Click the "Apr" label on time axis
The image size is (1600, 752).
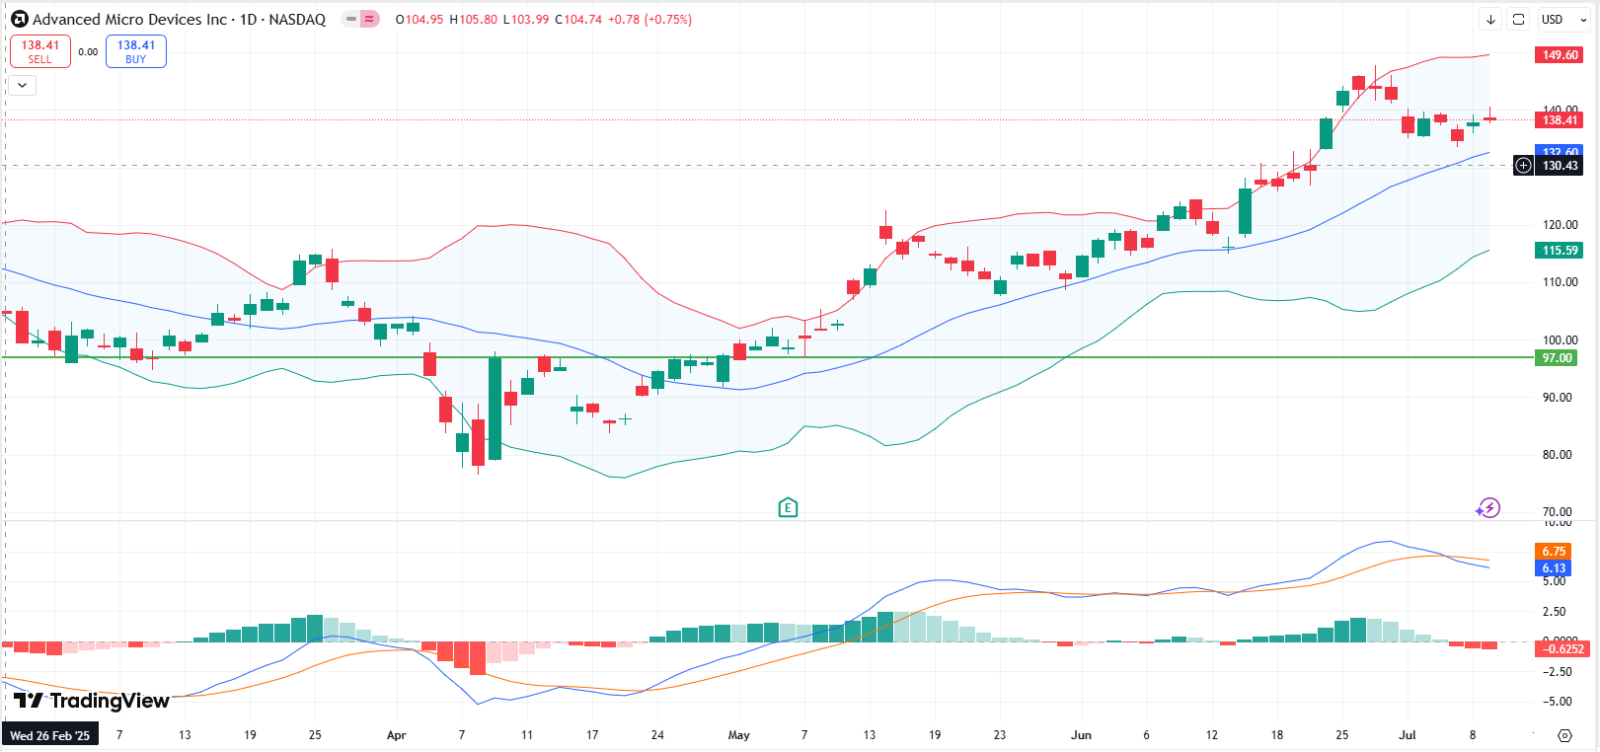point(397,735)
